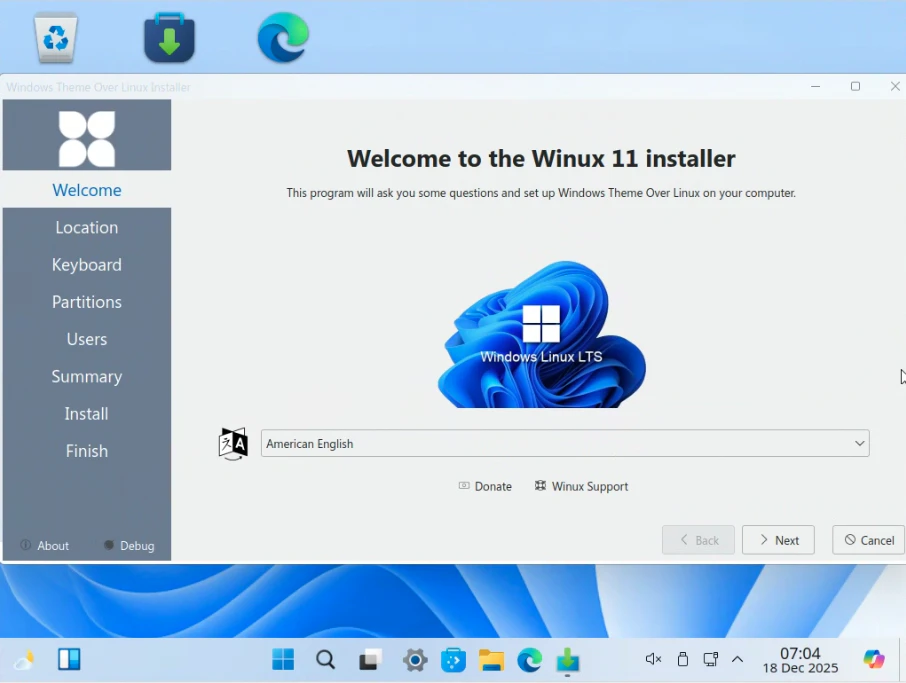Open Settings gear on taskbar

tap(415, 660)
